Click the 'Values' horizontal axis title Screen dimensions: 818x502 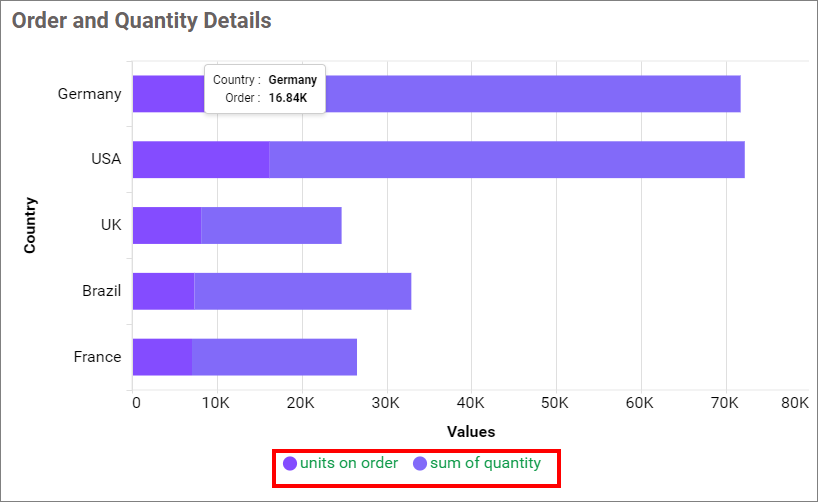pyautogui.click(x=470, y=432)
